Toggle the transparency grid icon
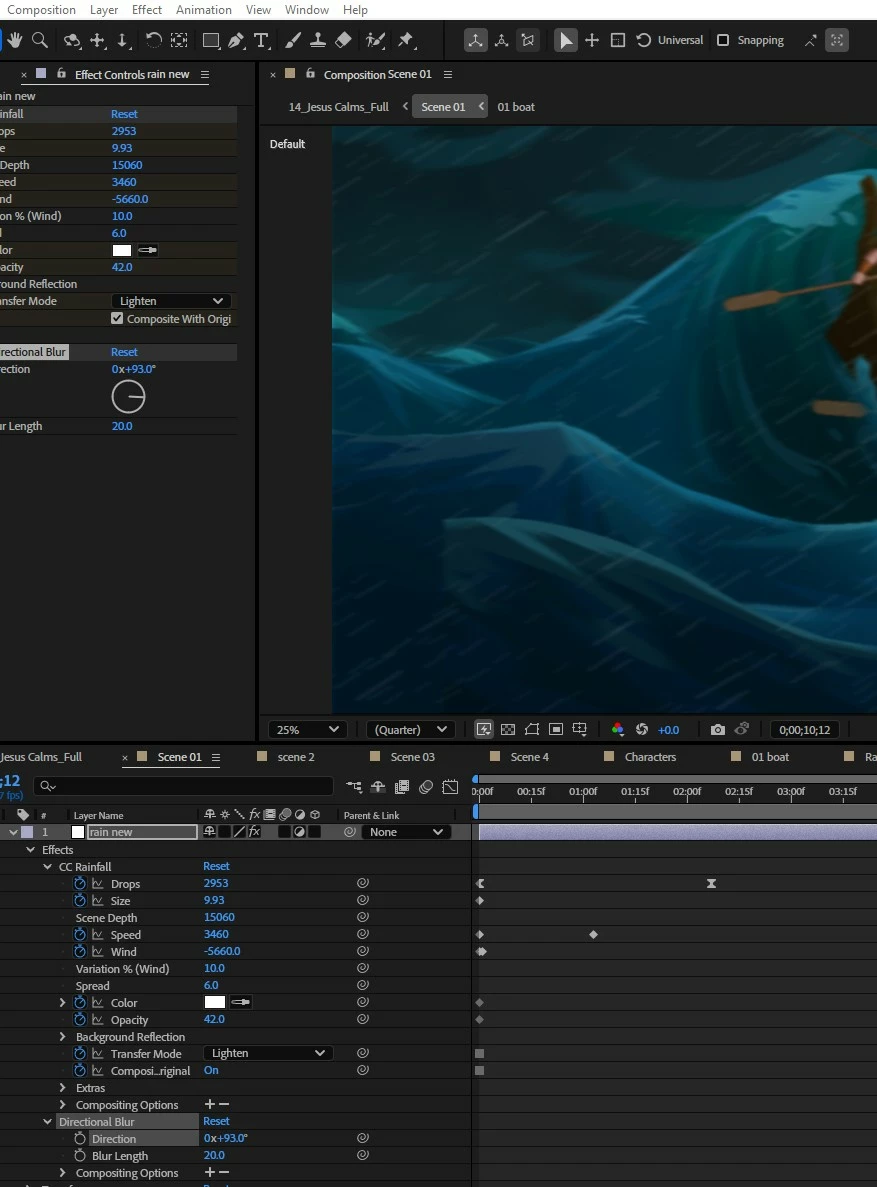Viewport: 877px width, 1187px height. (x=508, y=729)
